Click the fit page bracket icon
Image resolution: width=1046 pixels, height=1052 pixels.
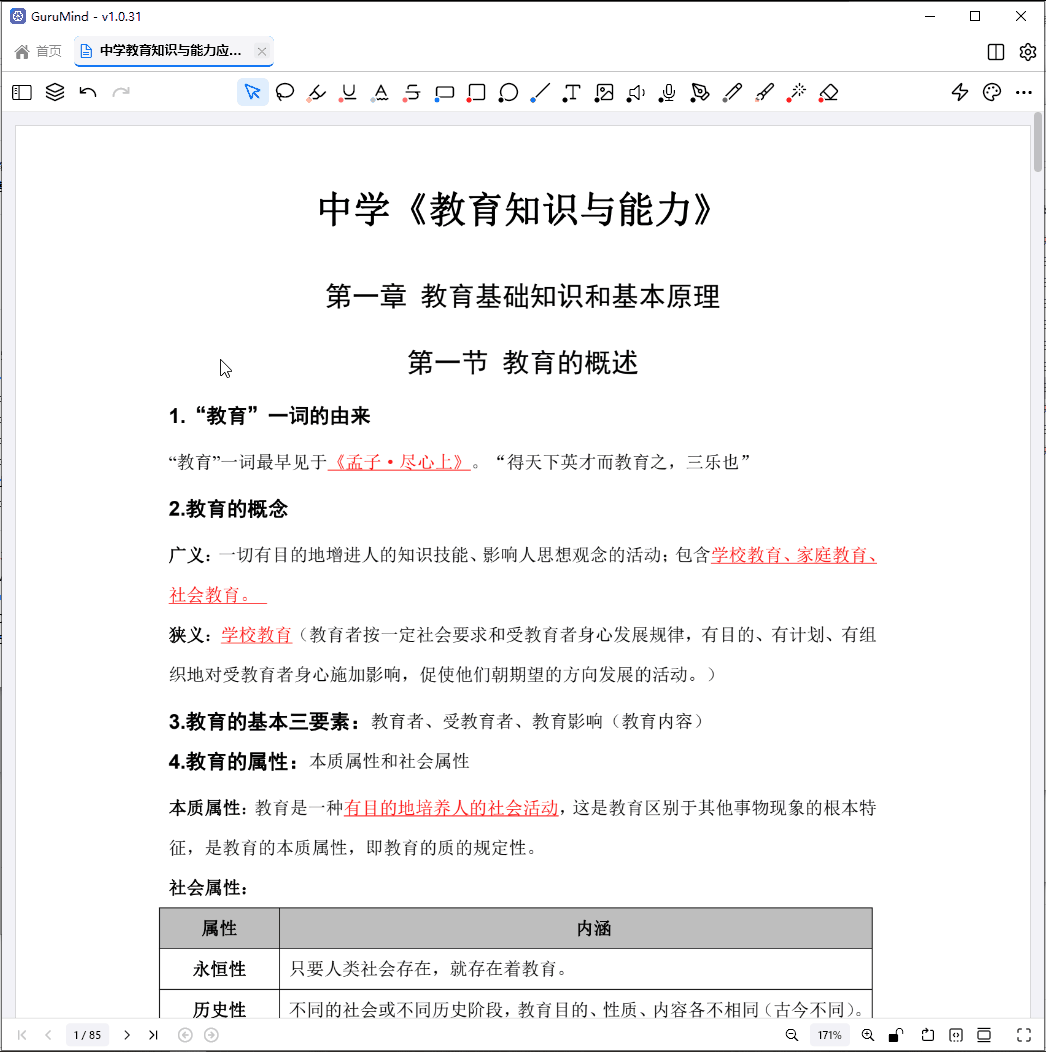tap(956, 1035)
